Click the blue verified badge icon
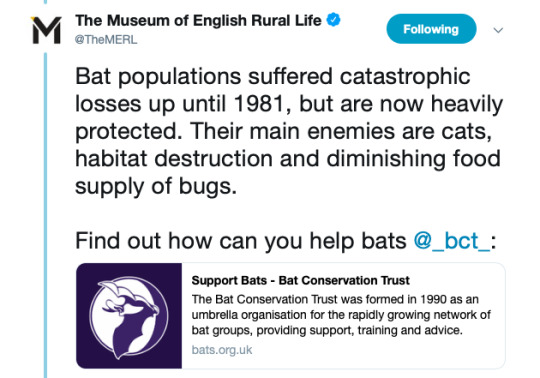This screenshot has height=378, width=540. click(333, 20)
